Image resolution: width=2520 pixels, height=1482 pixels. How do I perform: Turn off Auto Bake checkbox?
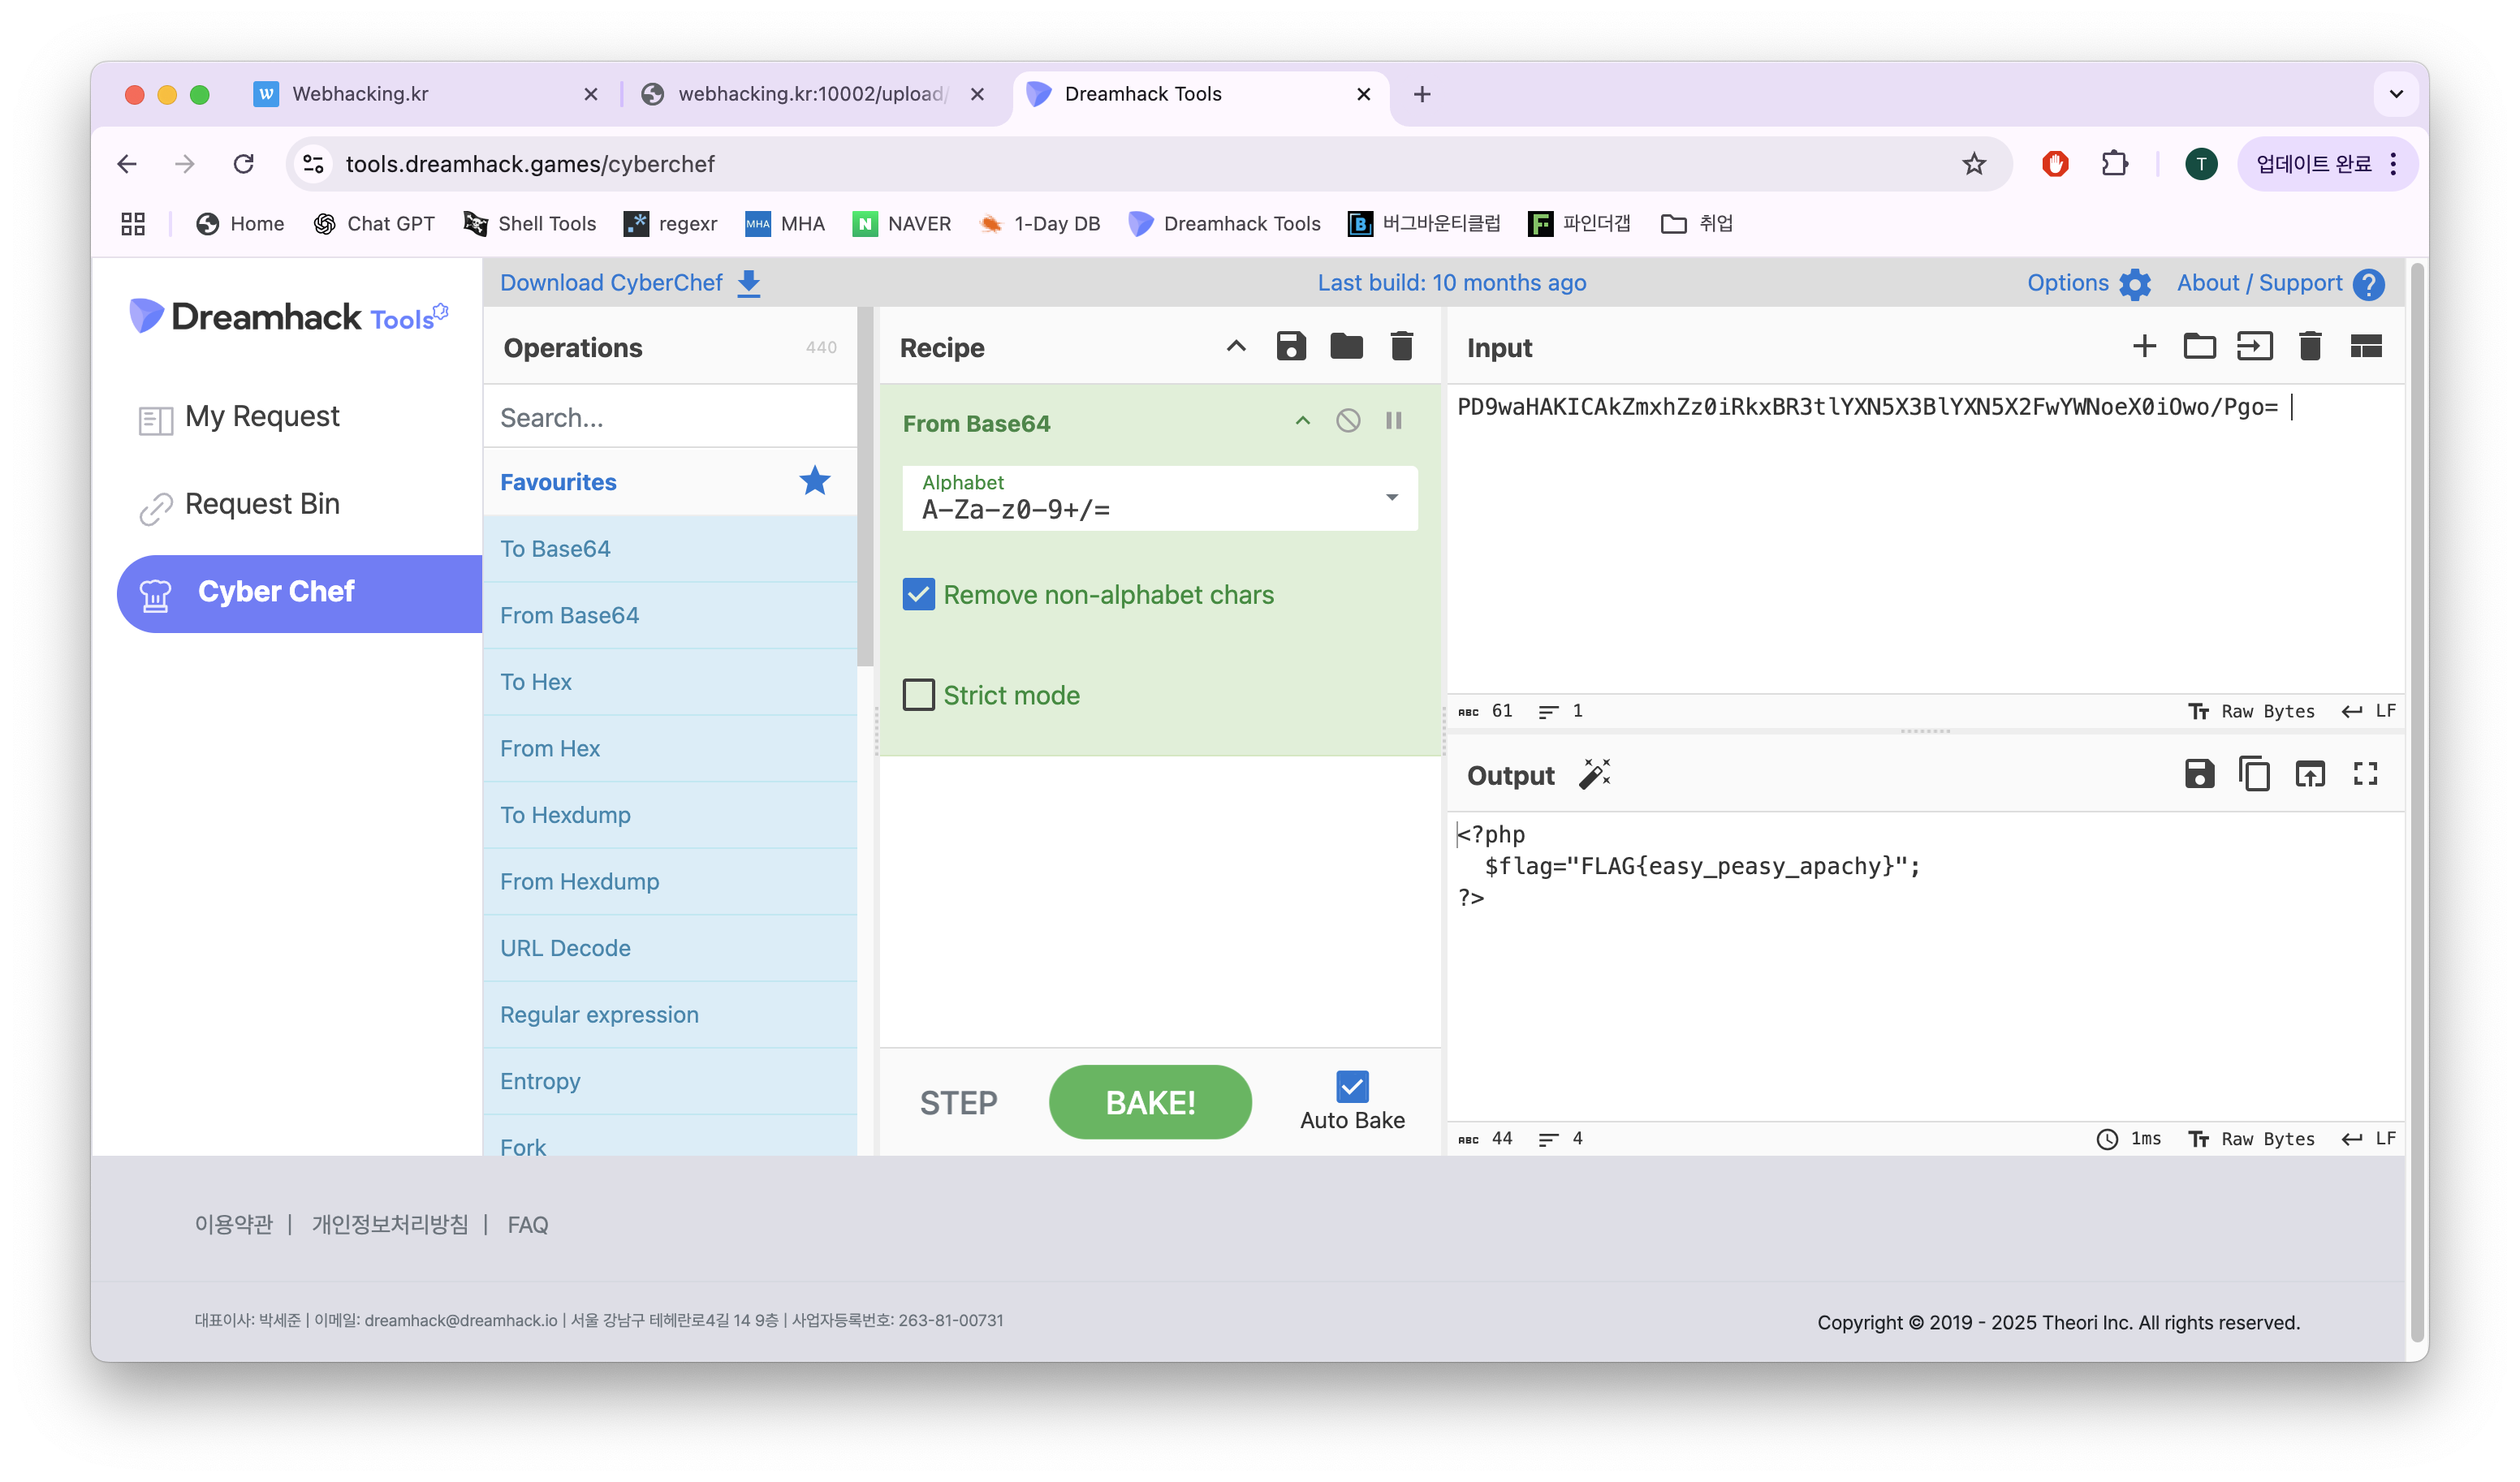pos(1352,1086)
